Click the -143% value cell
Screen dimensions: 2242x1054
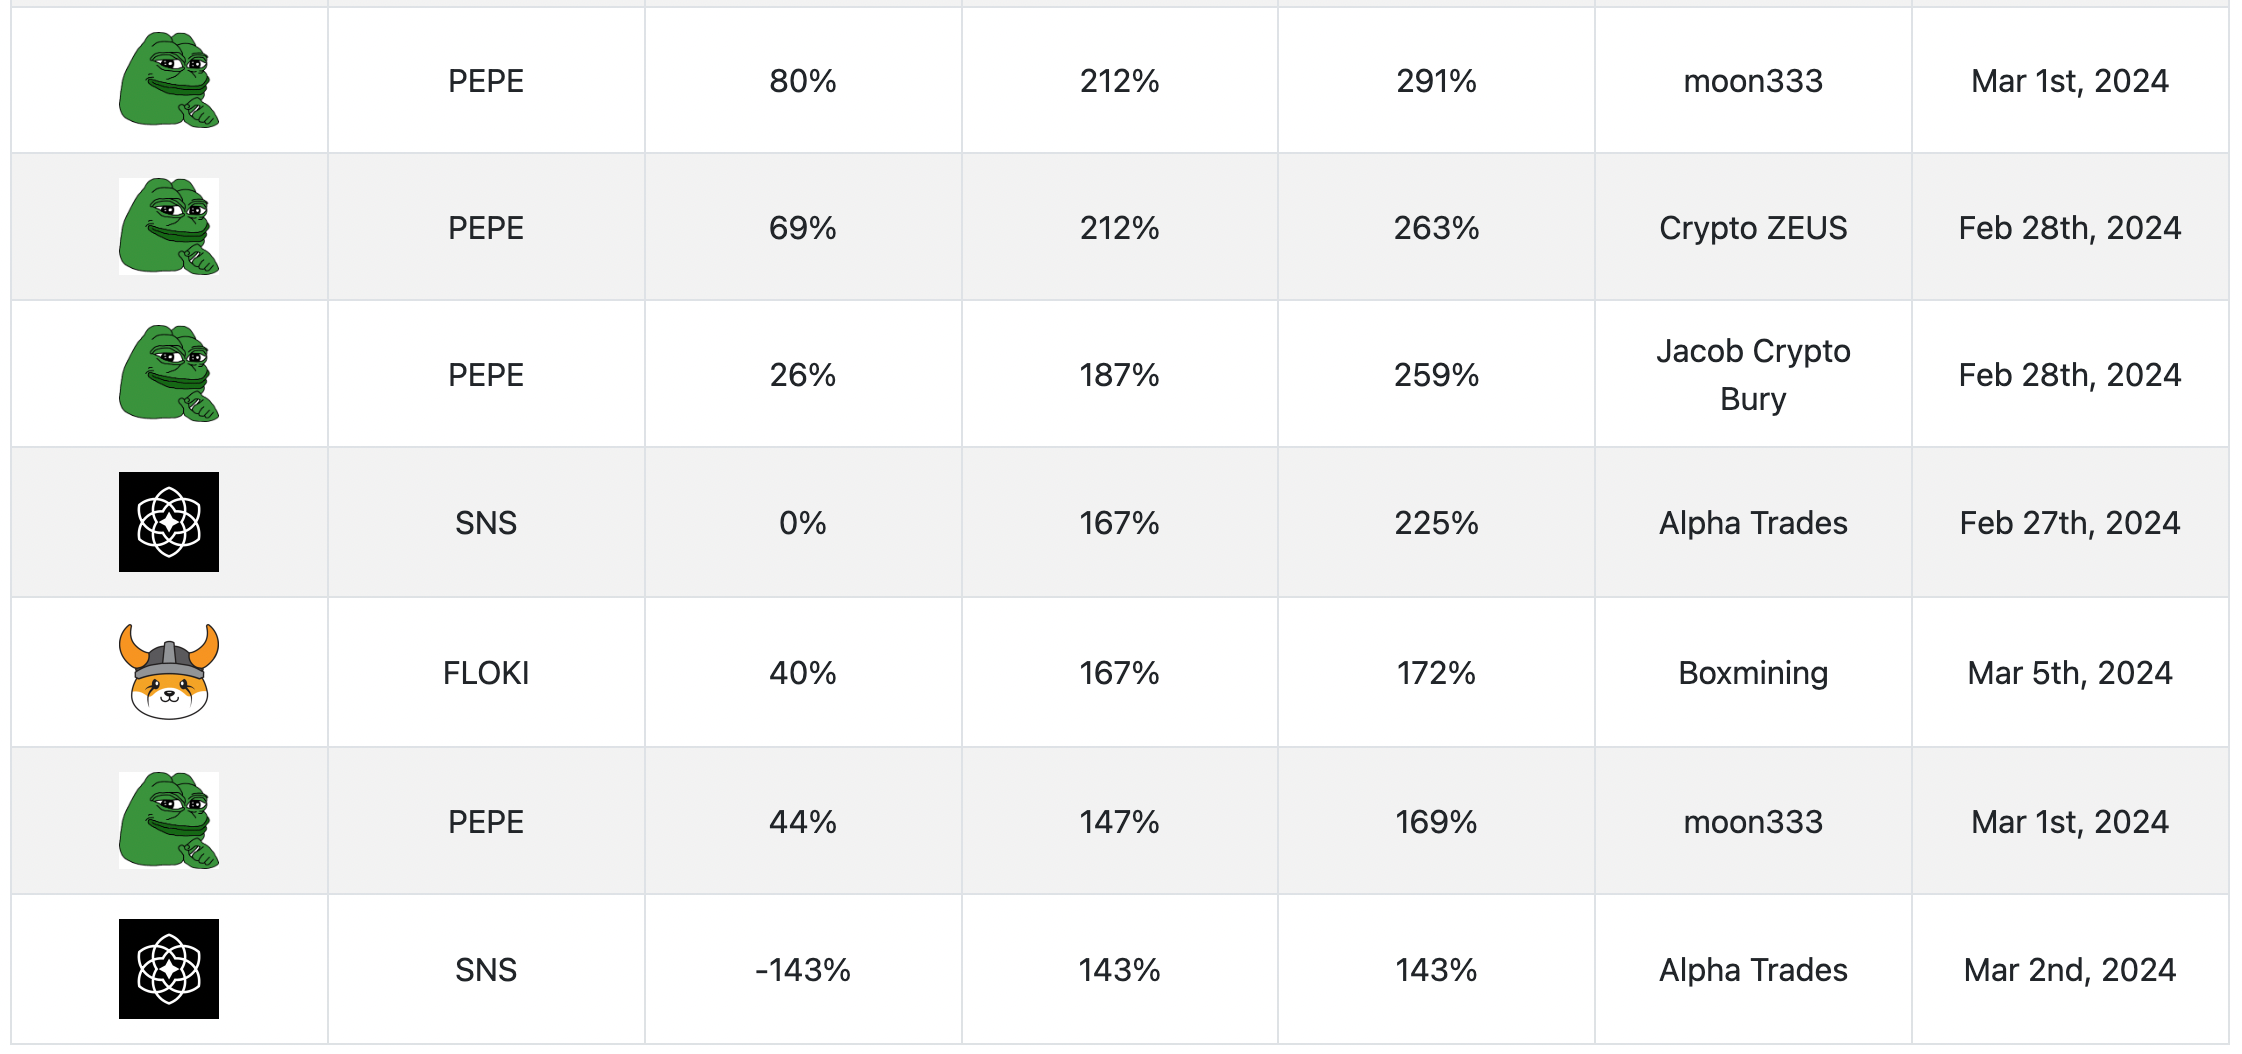[x=803, y=970]
